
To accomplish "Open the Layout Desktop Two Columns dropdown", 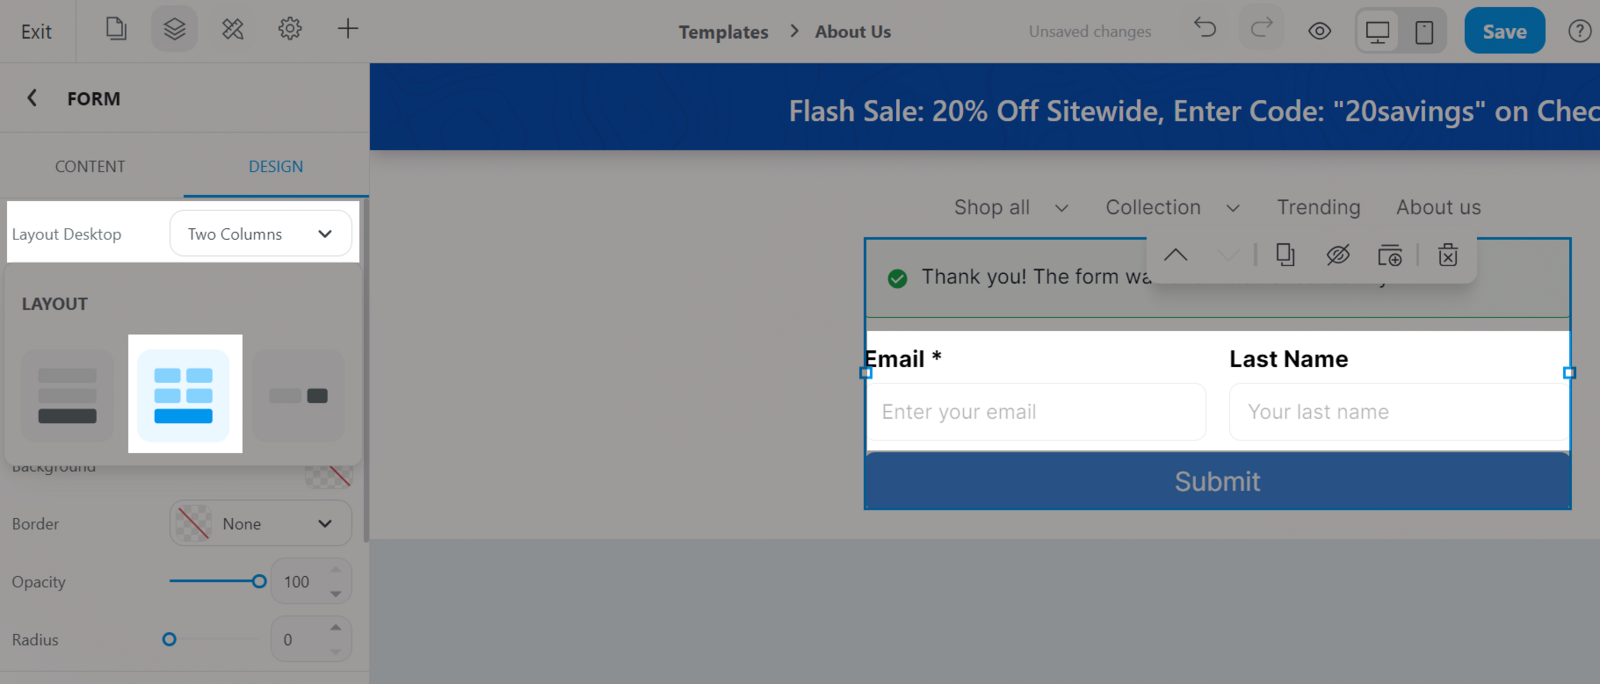I will (260, 234).
